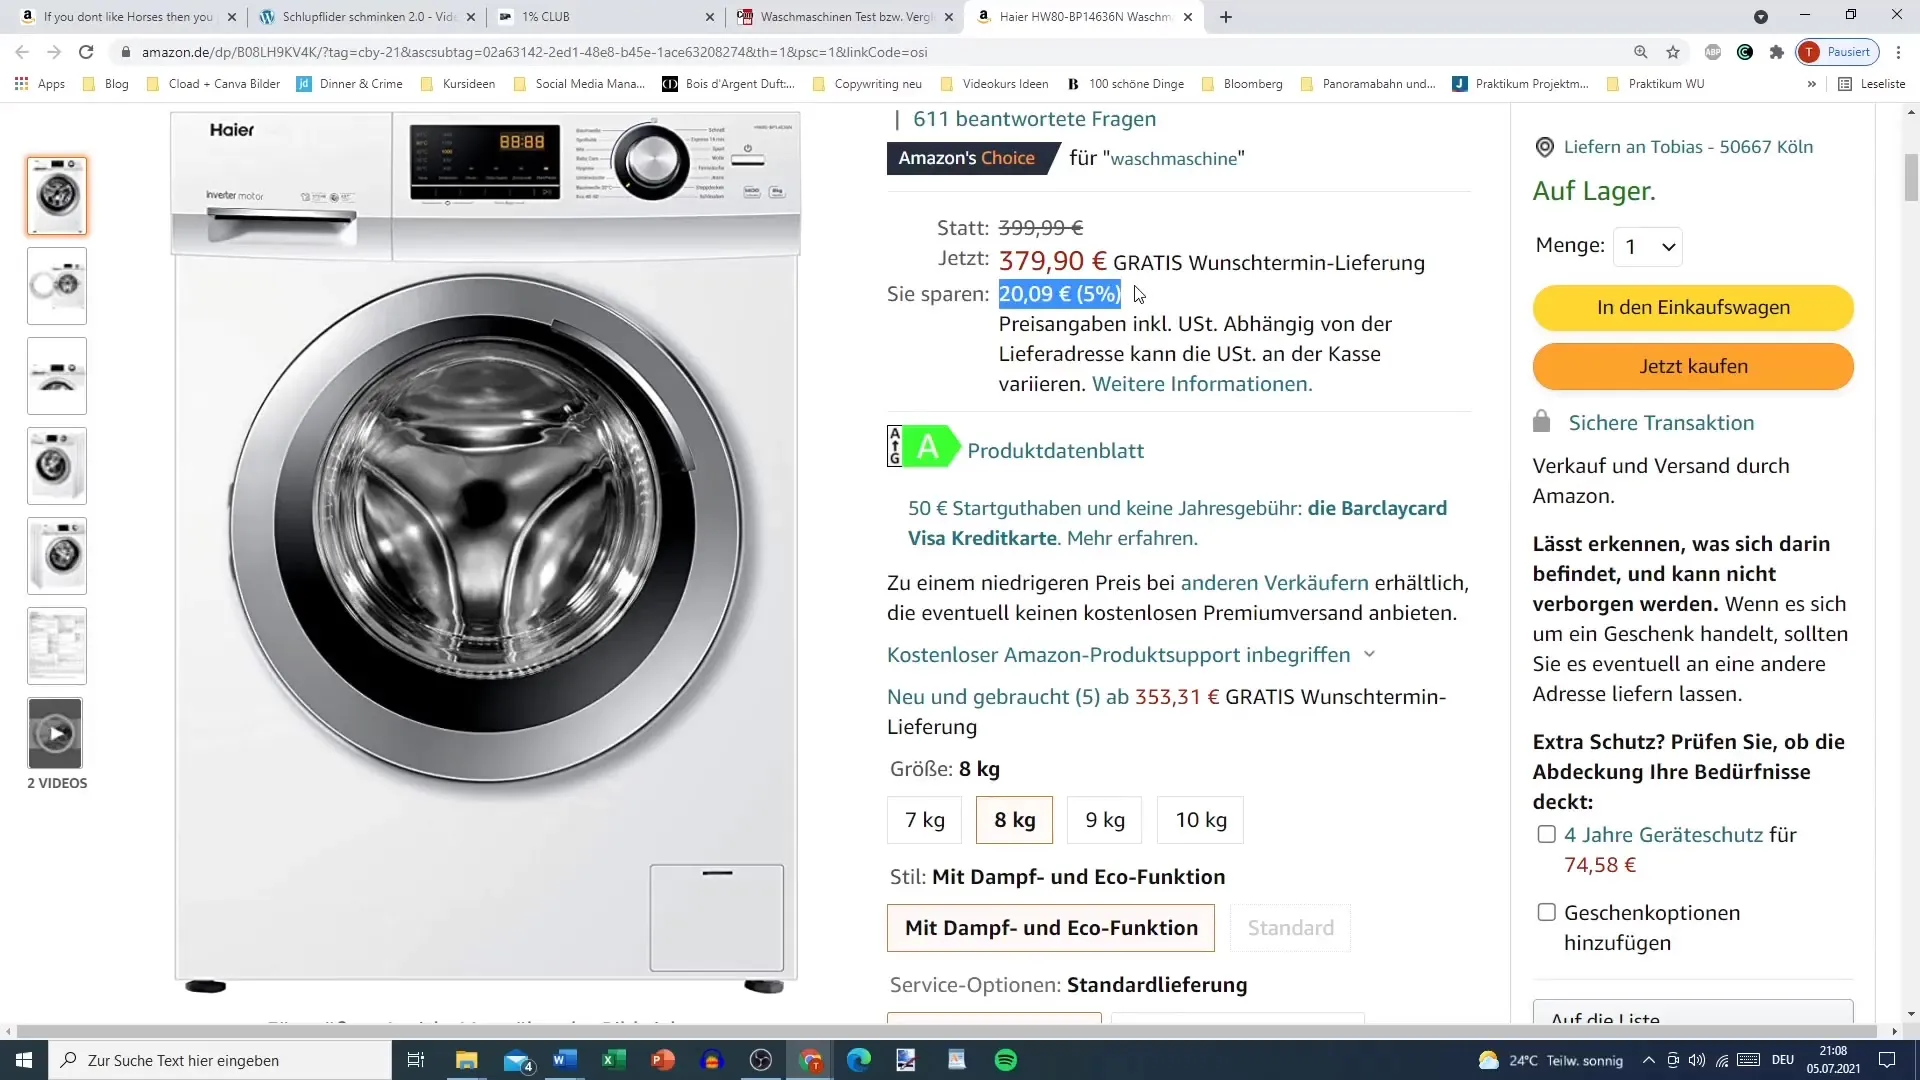1920x1080 pixels.
Task: Switch to the Schlupflider schminken tab
Action: (369, 17)
